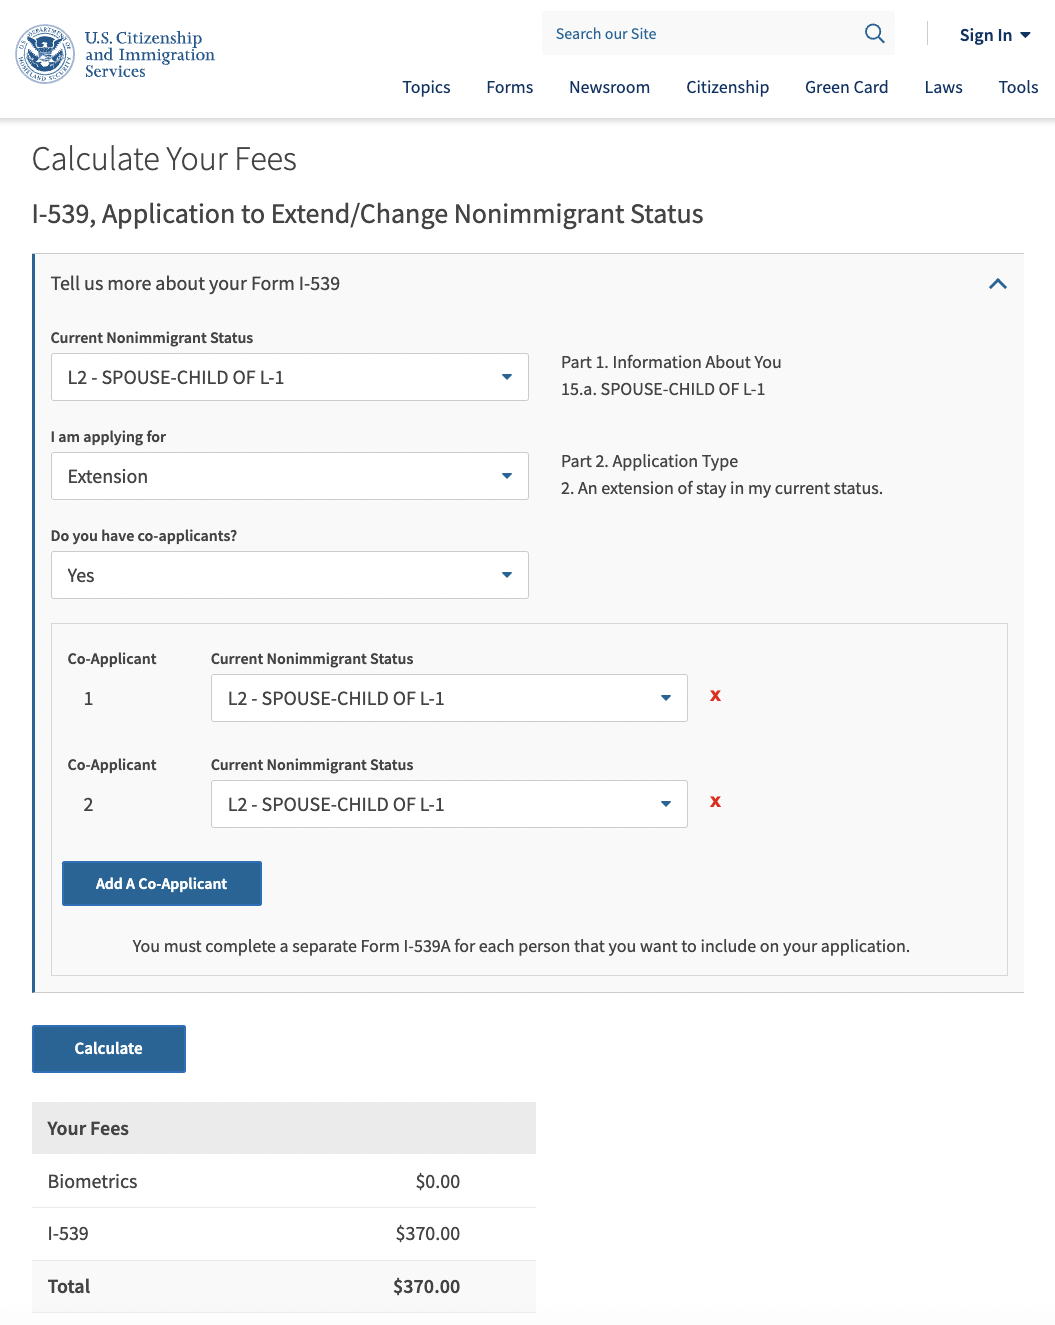Open the Forms menu
The image size is (1055, 1325).
[x=510, y=87]
